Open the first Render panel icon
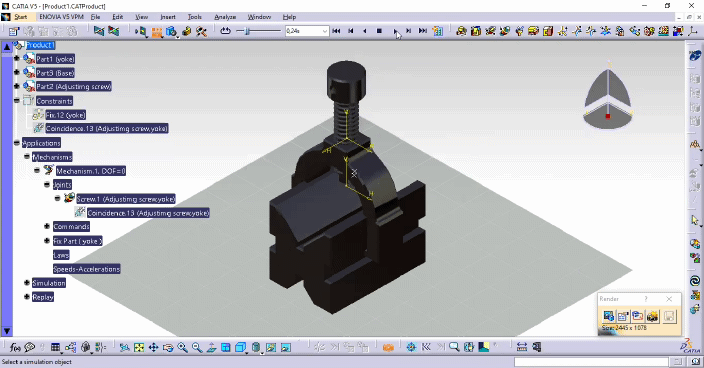The height and width of the screenshot is (368, 704). point(608,316)
